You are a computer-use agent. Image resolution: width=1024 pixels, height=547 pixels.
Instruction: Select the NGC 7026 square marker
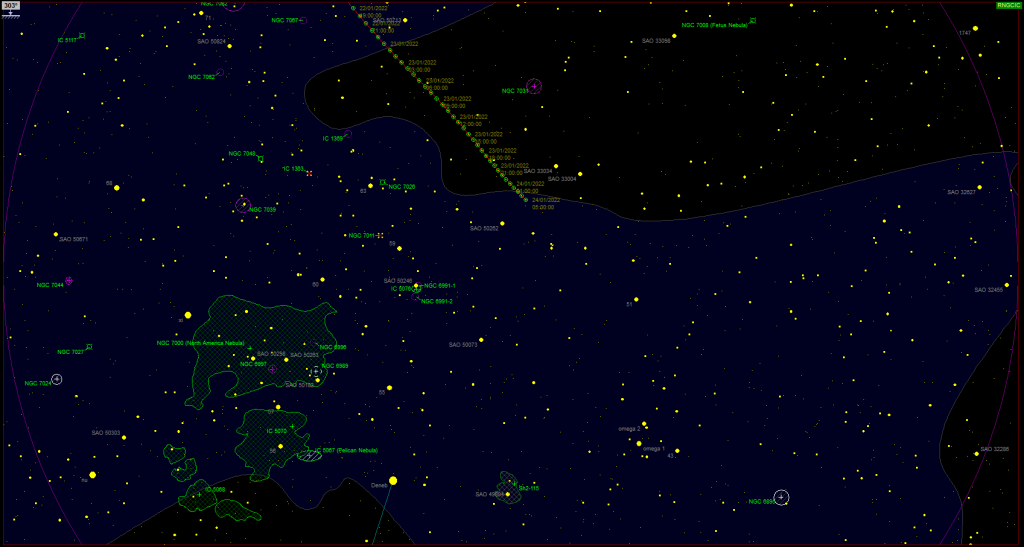point(382,182)
